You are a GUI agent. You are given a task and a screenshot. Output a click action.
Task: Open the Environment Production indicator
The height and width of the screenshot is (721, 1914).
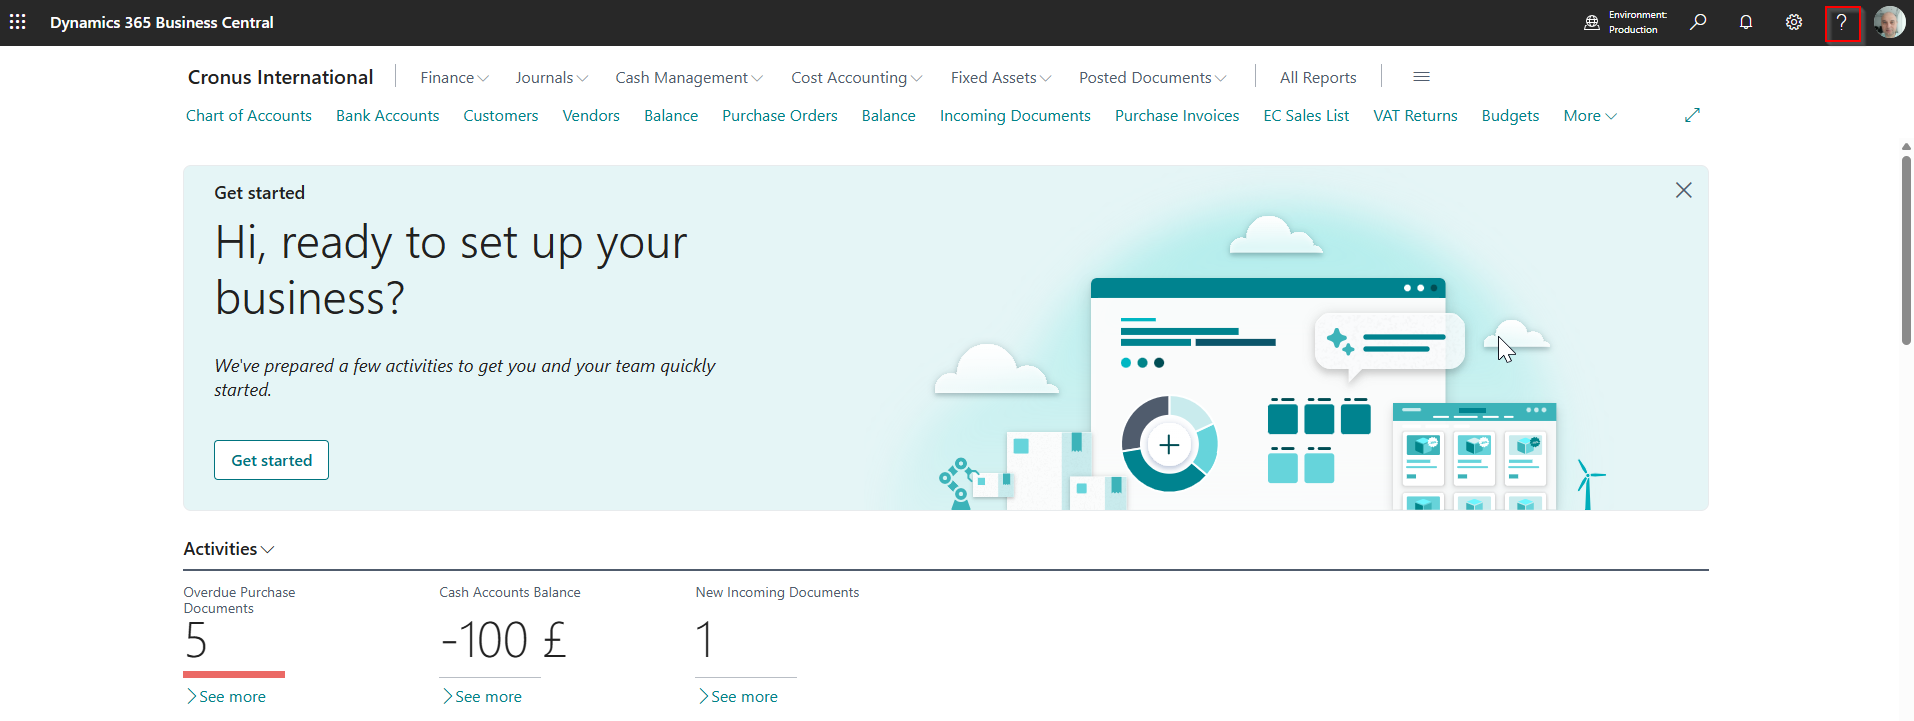click(1626, 22)
